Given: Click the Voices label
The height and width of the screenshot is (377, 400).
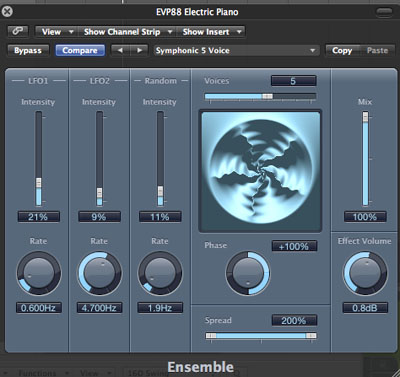Looking at the screenshot, I should (217, 81).
